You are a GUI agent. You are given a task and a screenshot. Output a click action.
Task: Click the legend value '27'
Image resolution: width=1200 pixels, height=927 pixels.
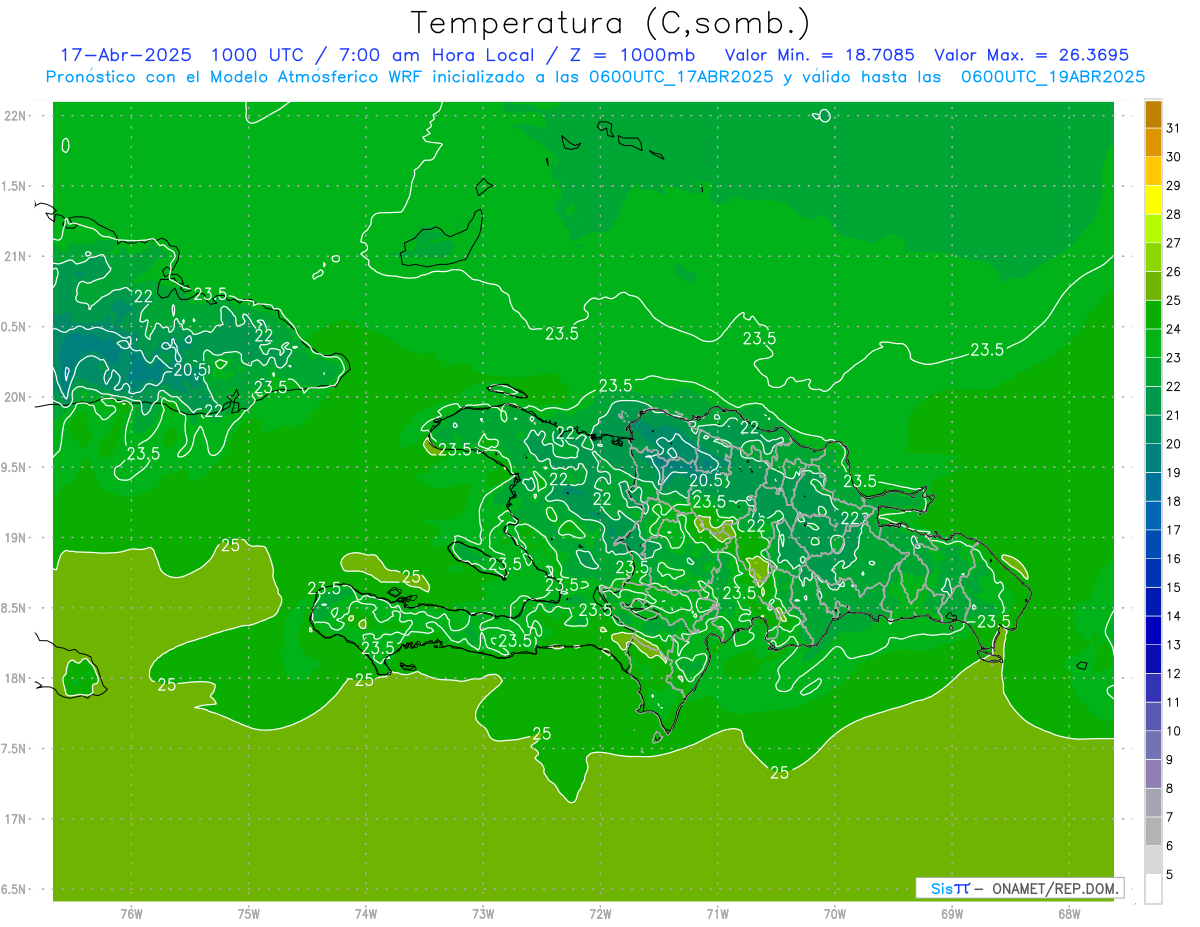(1173, 243)
